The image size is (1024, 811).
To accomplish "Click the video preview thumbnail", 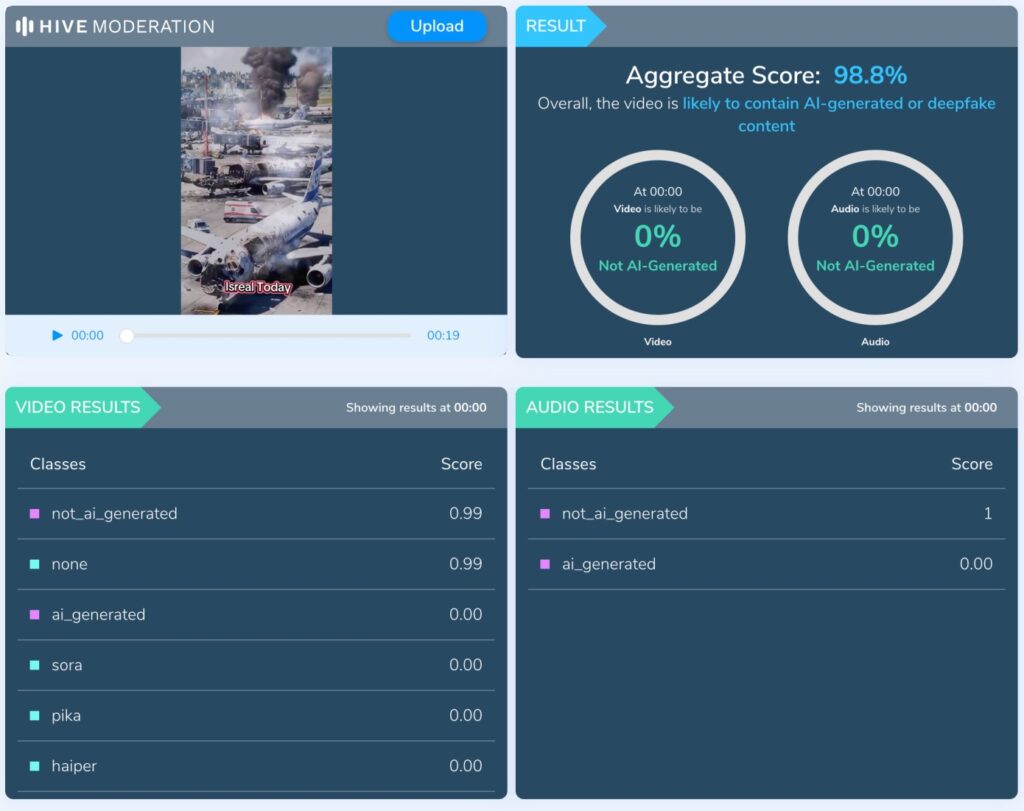I will tap(256, 181).
